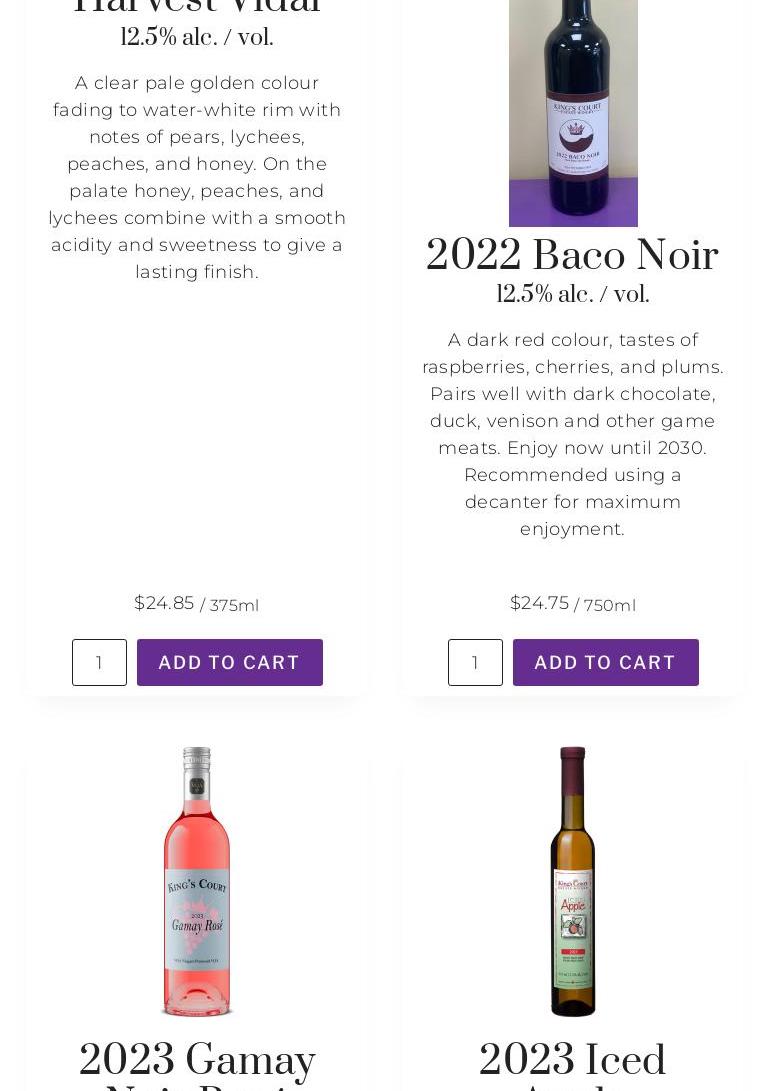This screenshot has height=1091, width=770.
Task: View the Iced Apple bottle photo
Action: tap(572, 881)
